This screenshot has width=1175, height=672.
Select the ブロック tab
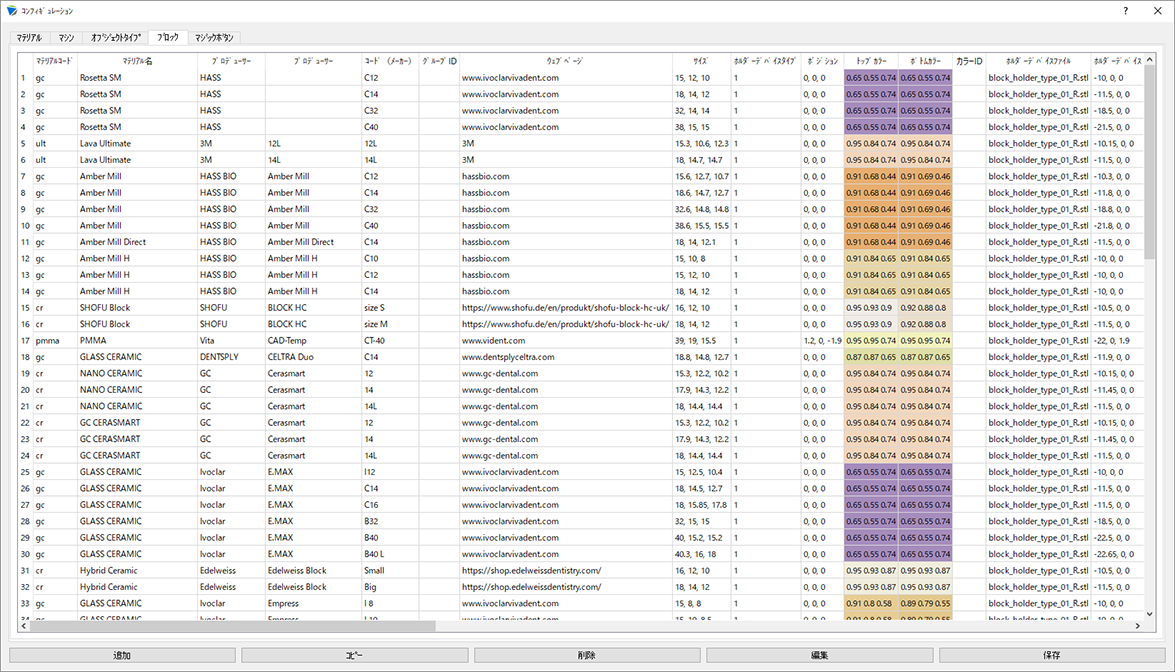point(168,37)
